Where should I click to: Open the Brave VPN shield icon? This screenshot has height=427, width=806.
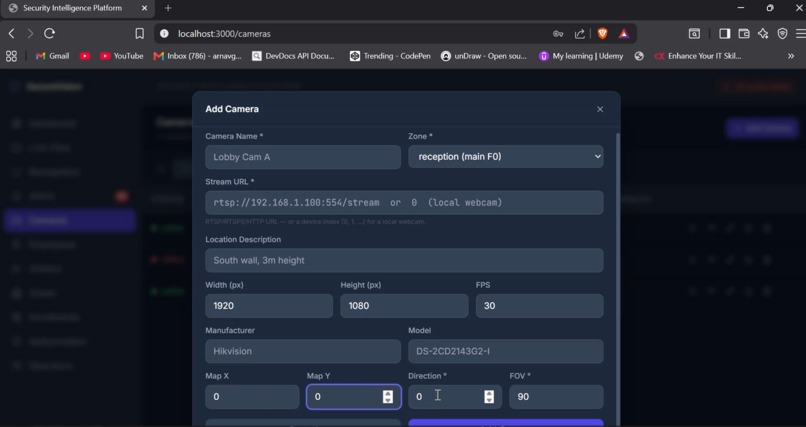(782, 33)
